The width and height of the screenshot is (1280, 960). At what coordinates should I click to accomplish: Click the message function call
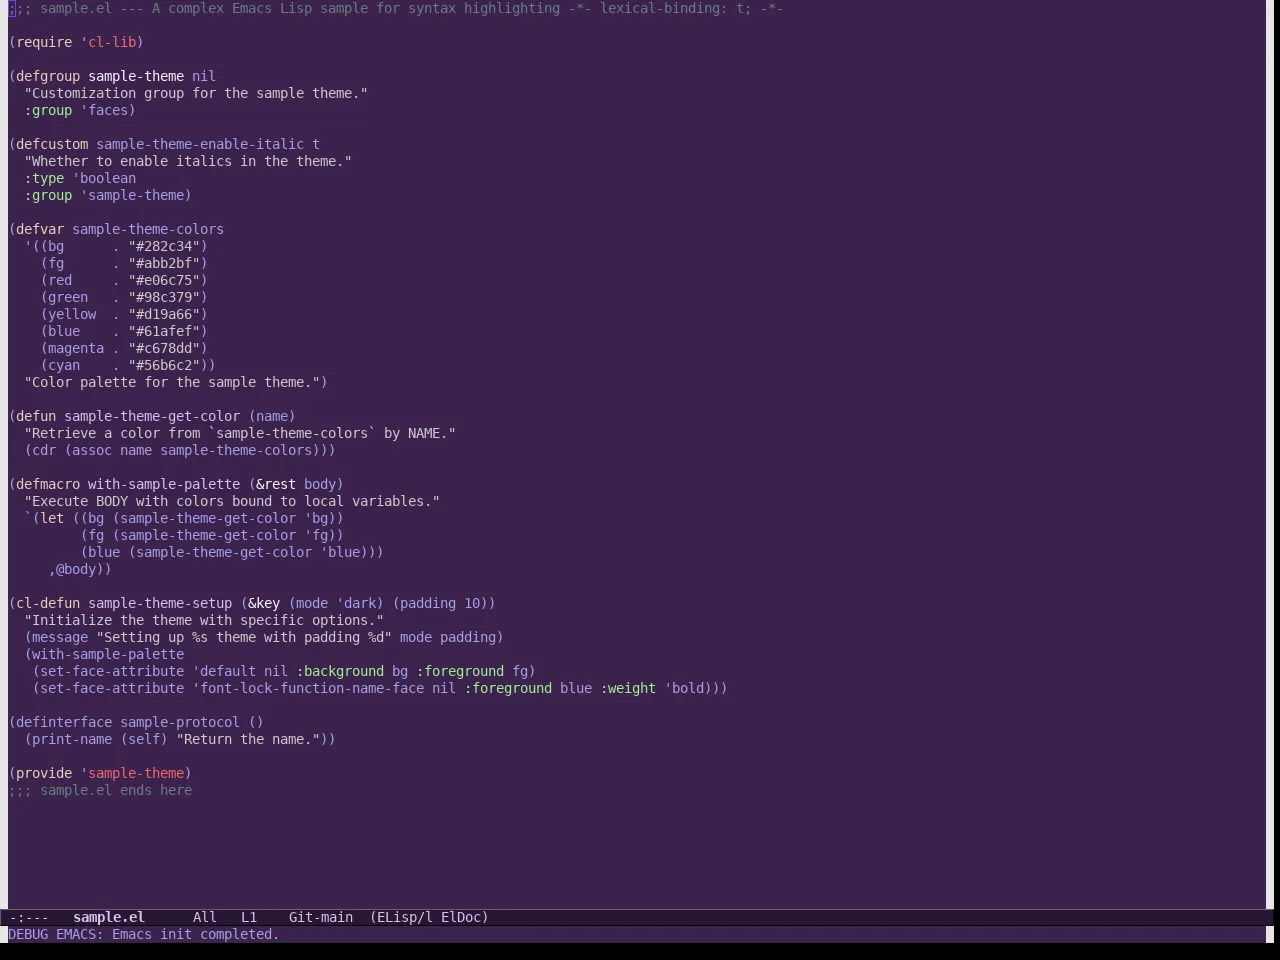(60, 637)
